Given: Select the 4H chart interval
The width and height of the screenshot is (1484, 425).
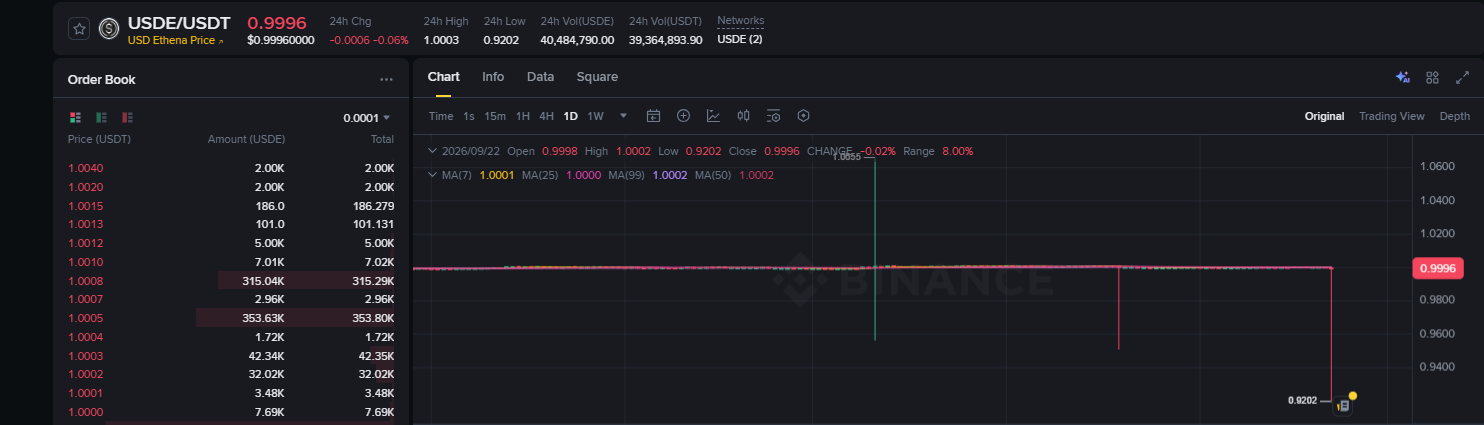Looking at the screenshot, I should click(547, 116).
